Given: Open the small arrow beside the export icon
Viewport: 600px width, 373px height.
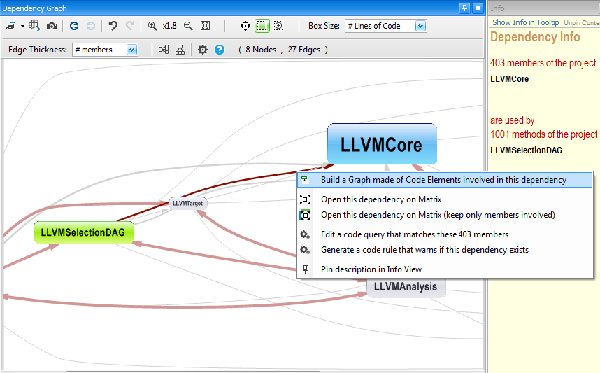Looking at the screenshot, I should coord(23,26).
